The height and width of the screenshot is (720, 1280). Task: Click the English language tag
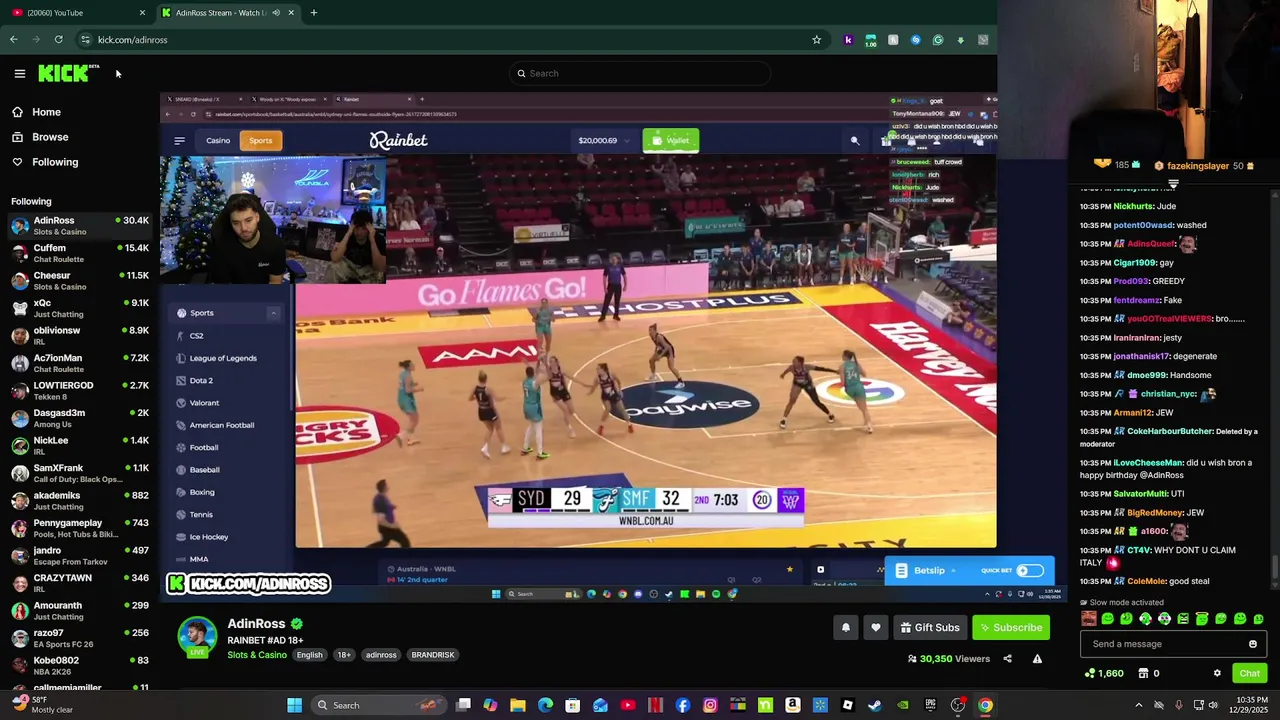(309, 655)
